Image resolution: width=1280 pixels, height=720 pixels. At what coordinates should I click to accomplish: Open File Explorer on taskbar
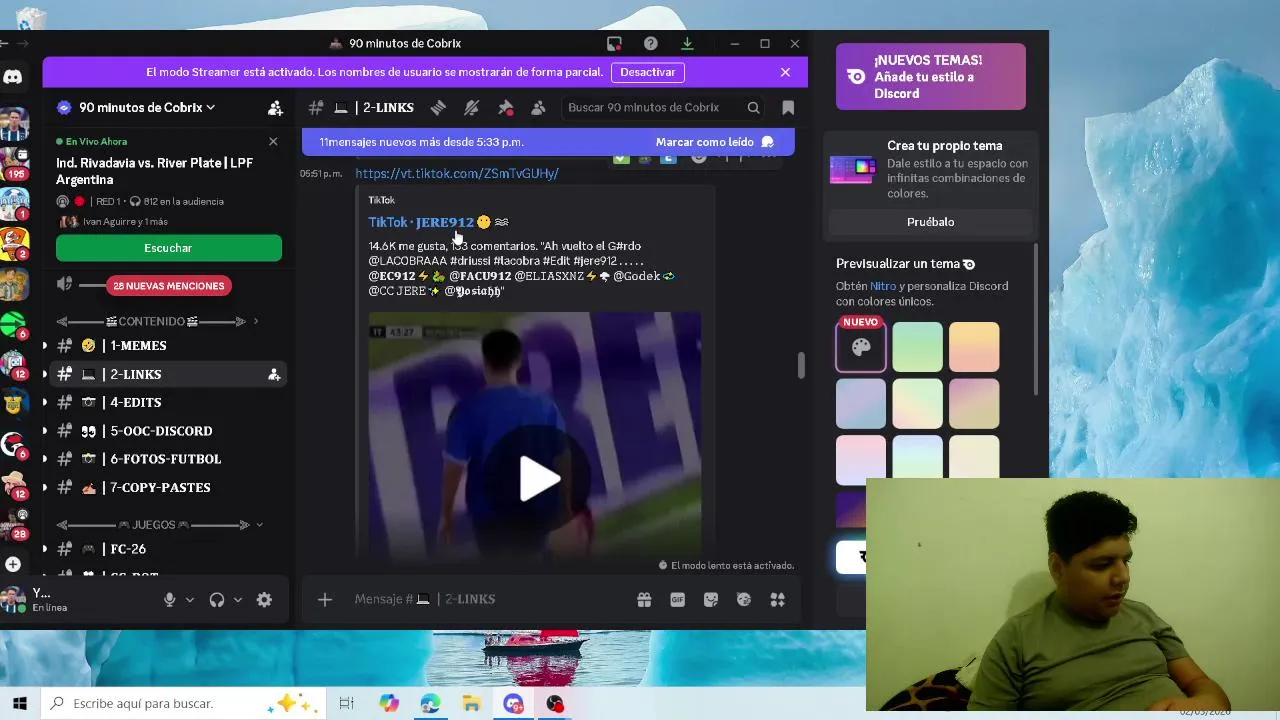tap(471, 703)
